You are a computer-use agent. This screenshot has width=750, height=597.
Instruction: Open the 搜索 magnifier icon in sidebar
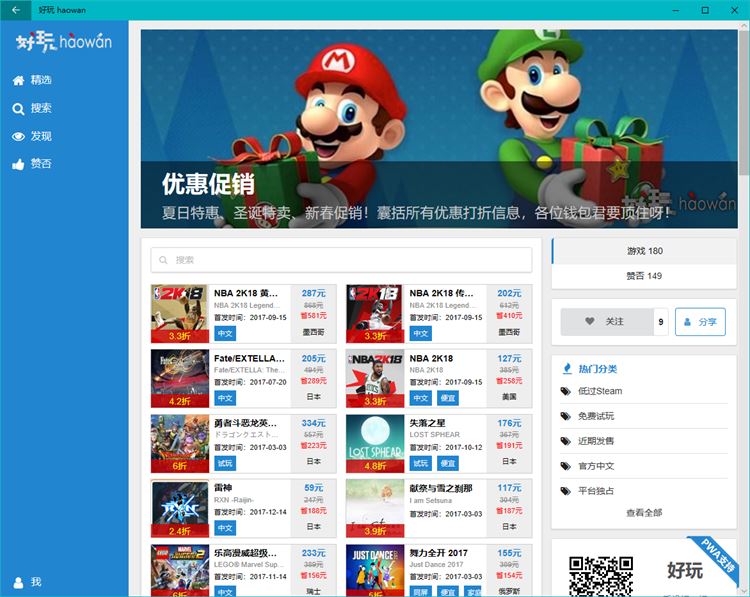[18, 109]
